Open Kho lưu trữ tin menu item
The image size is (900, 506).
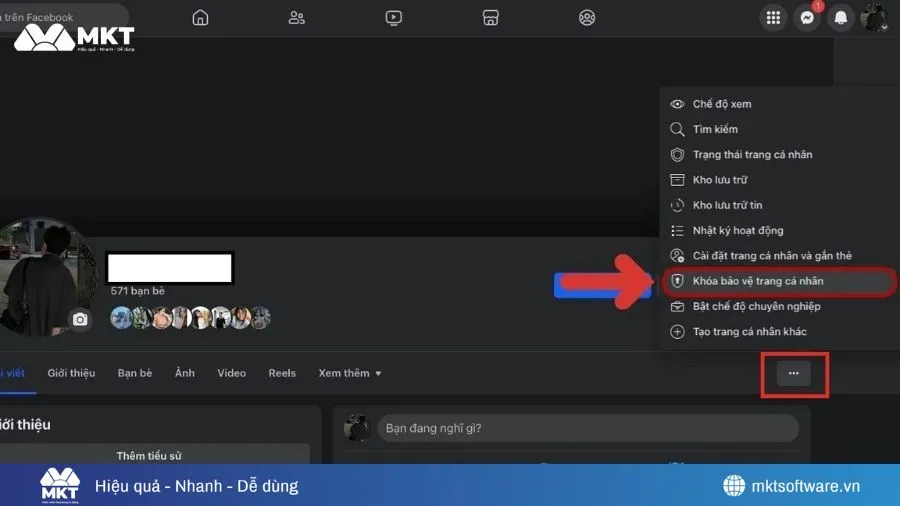[778, 205]
